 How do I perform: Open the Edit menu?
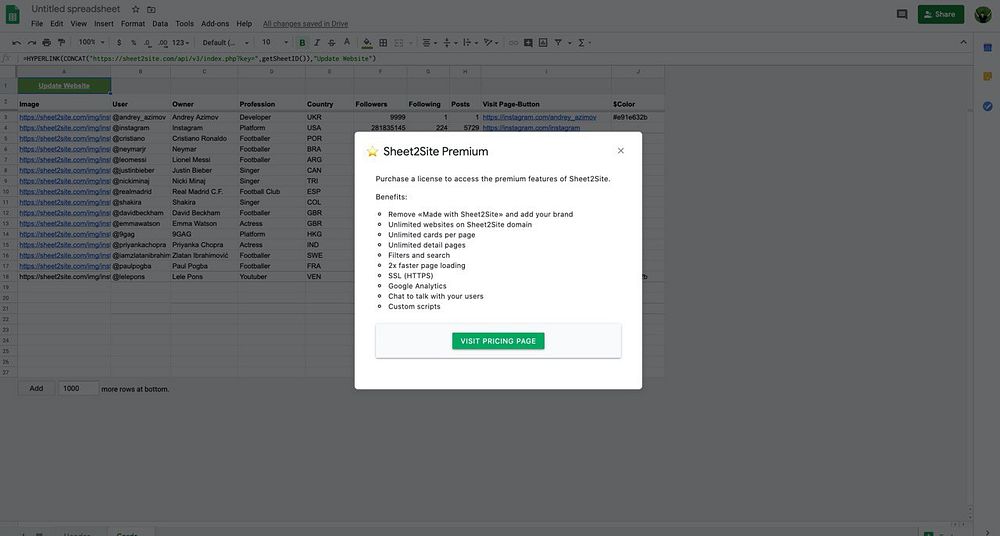click(x=57, y=24)
